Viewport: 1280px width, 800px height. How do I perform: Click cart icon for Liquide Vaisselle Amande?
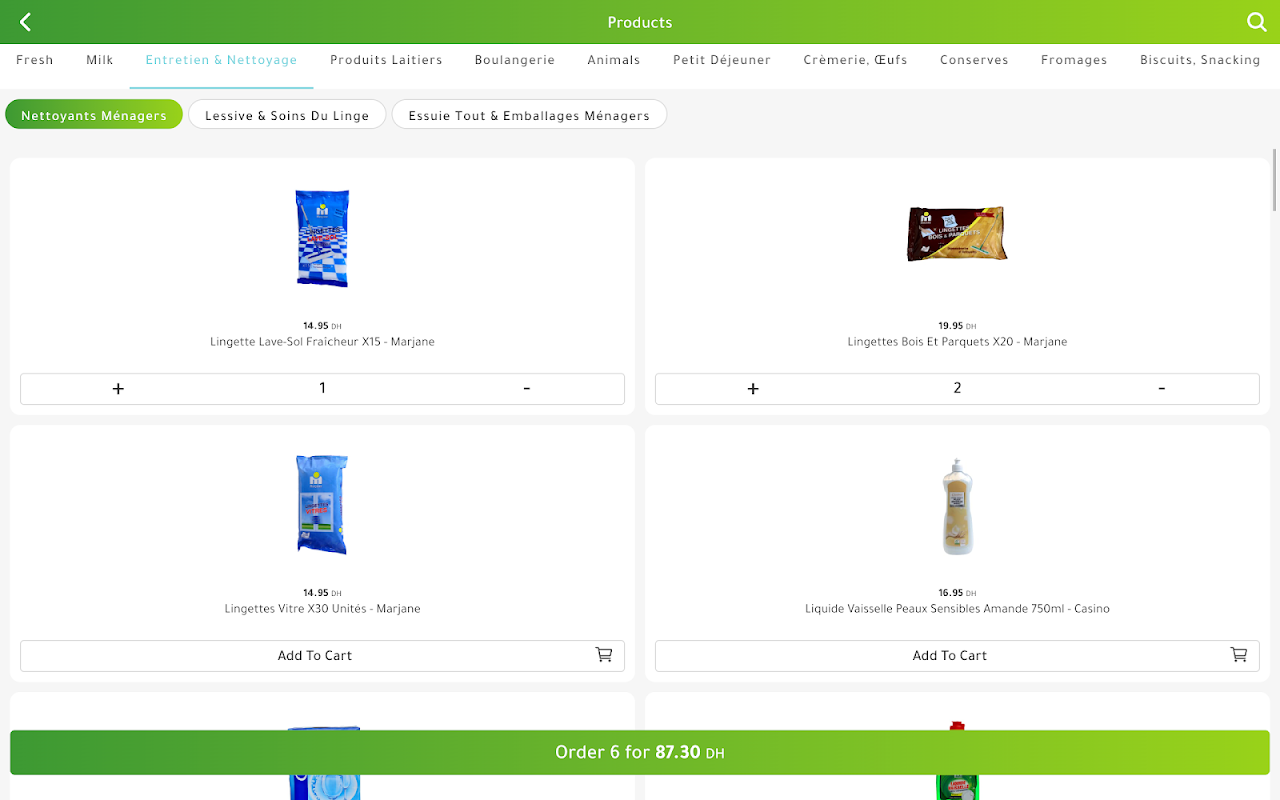click(x=1239, y=655)
